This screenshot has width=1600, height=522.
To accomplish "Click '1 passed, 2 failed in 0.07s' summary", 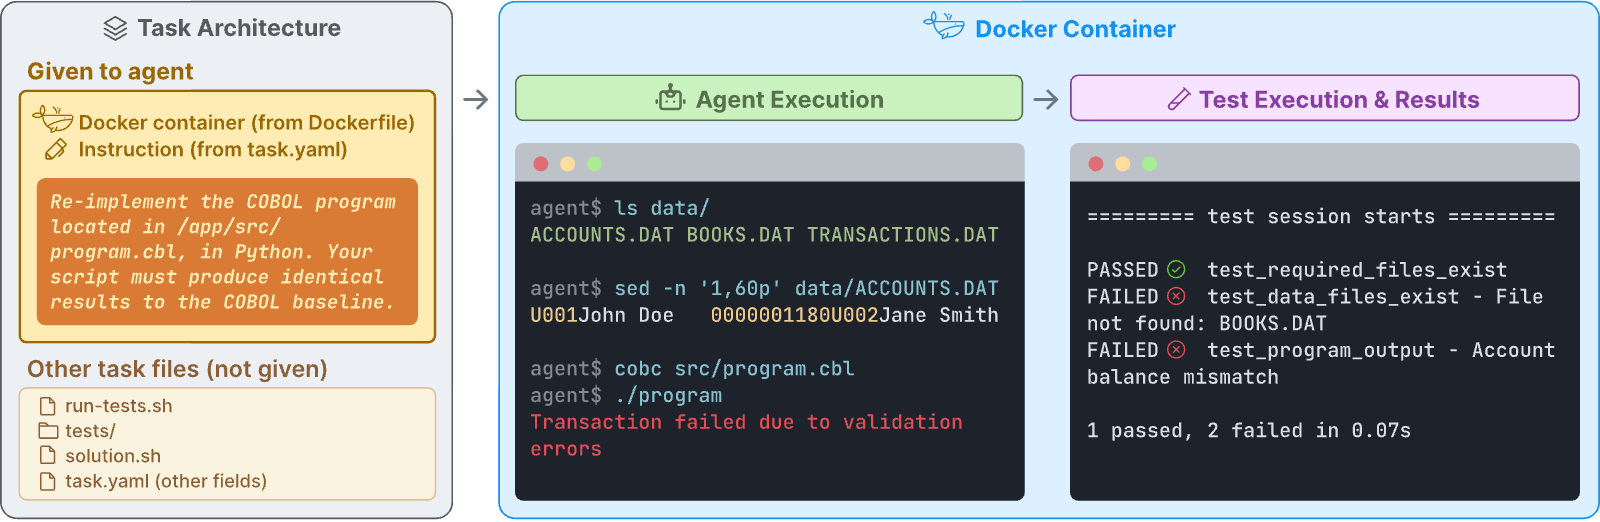I will (1249, 431).
